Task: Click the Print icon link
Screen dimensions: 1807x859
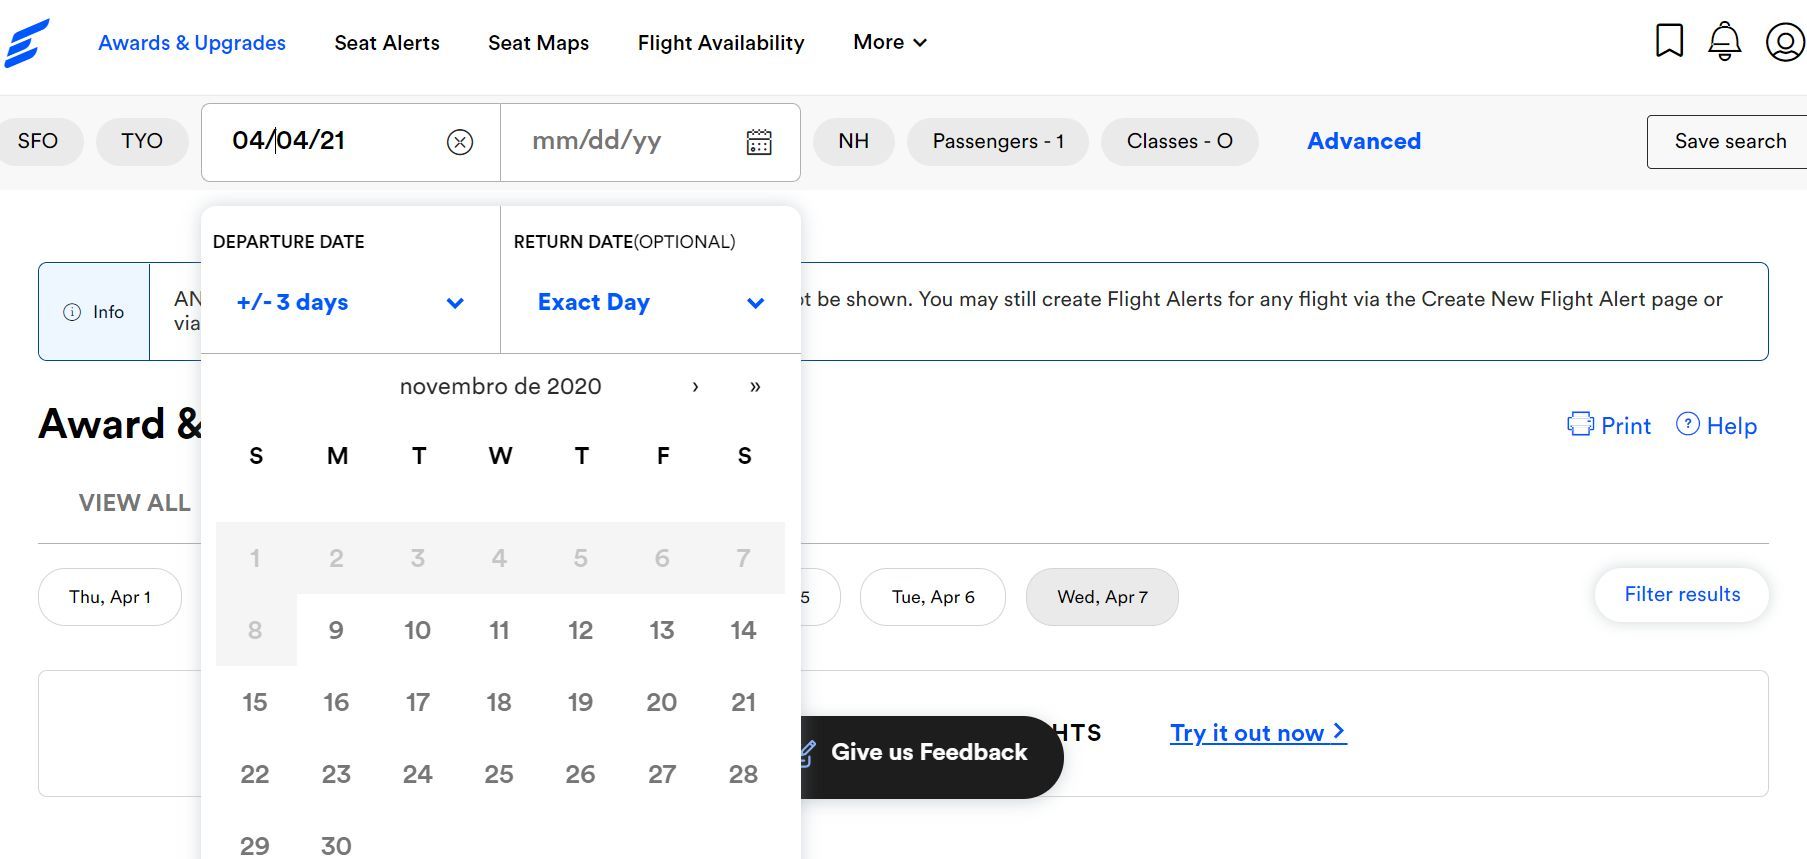Action: (x=1609, y=425)
